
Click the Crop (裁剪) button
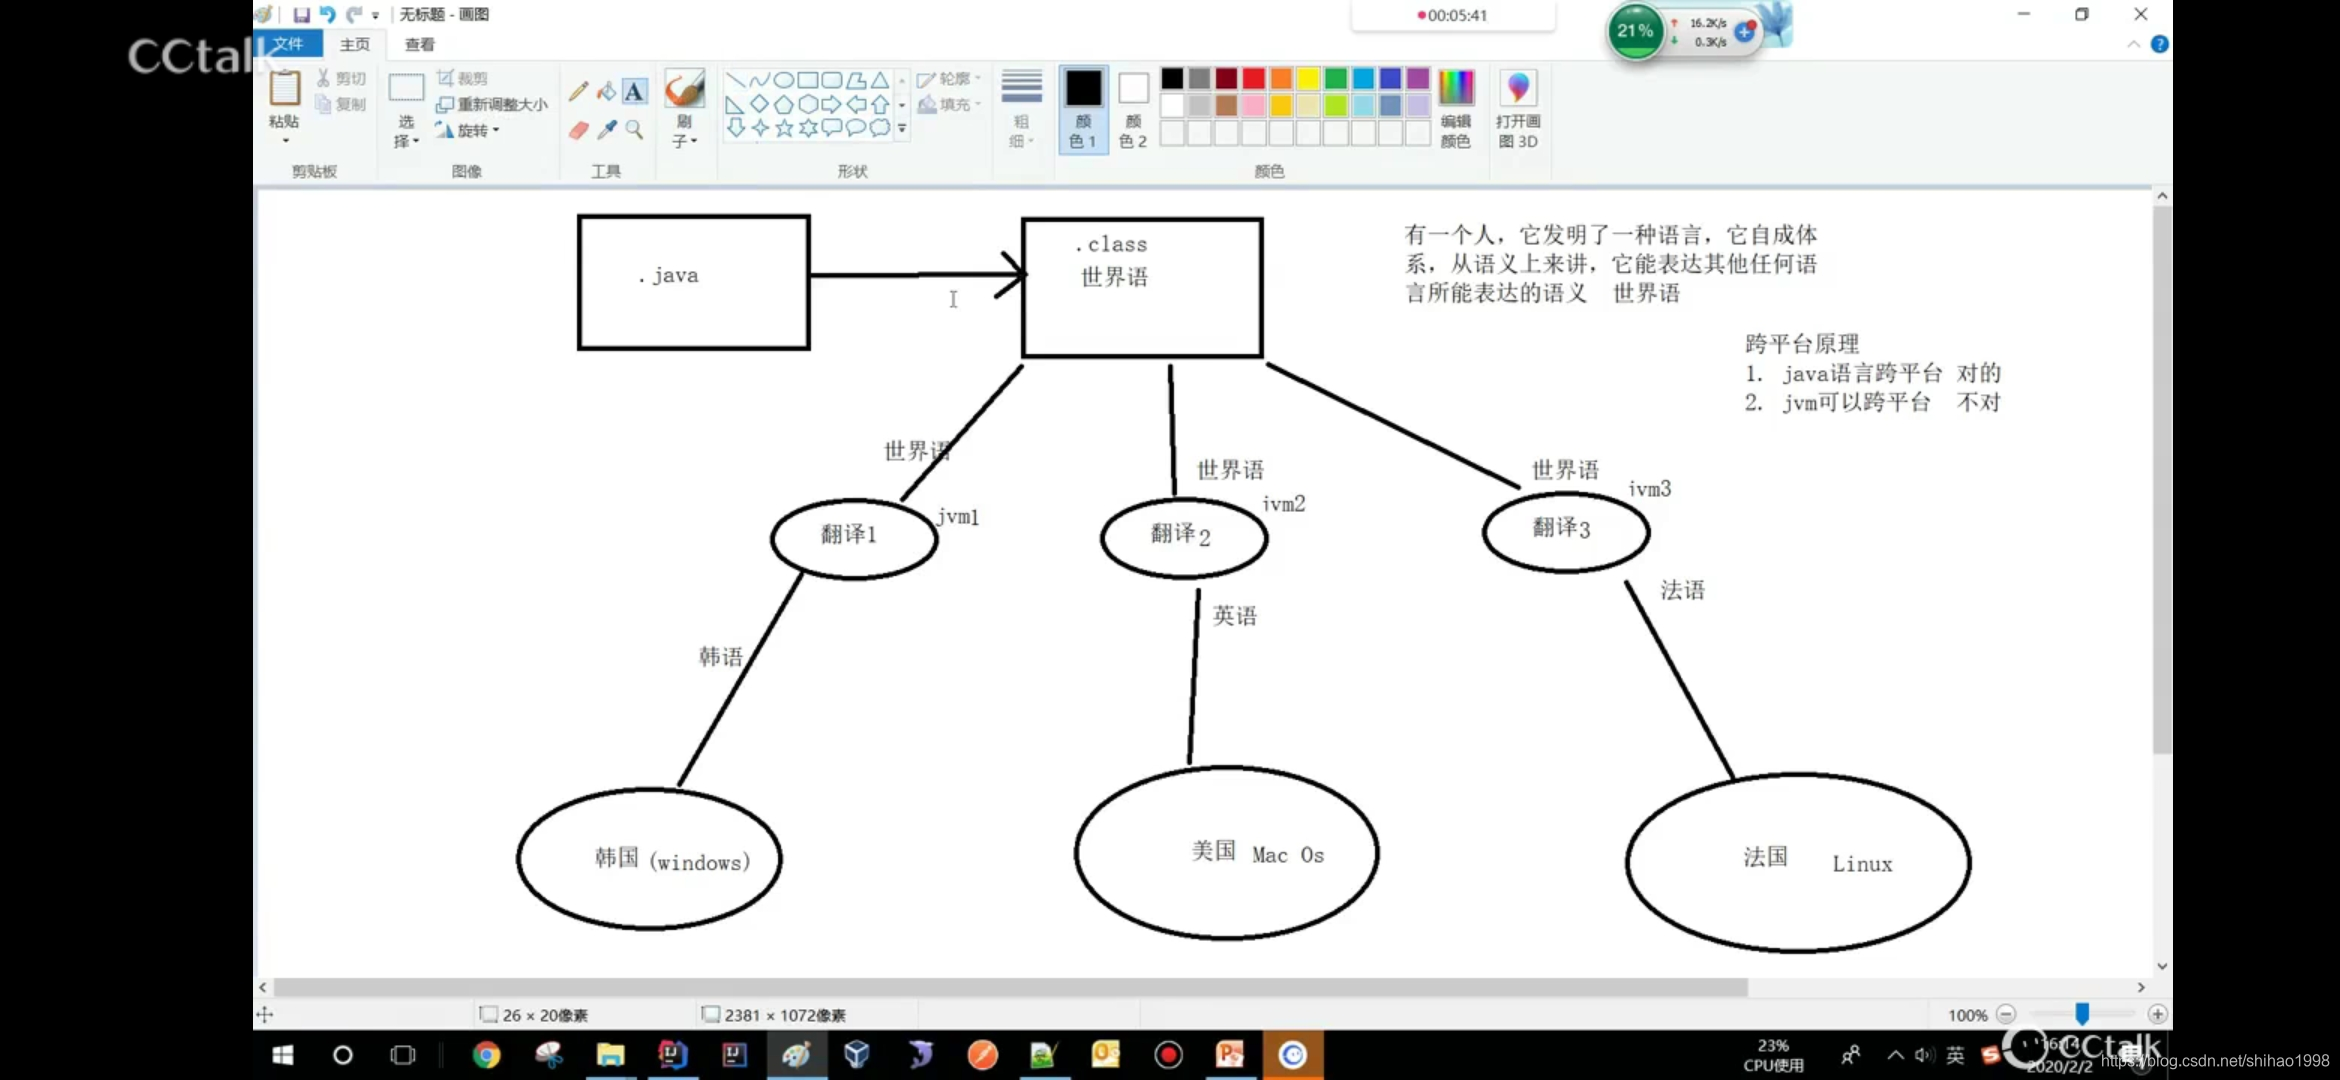click(x=462, y=78)
